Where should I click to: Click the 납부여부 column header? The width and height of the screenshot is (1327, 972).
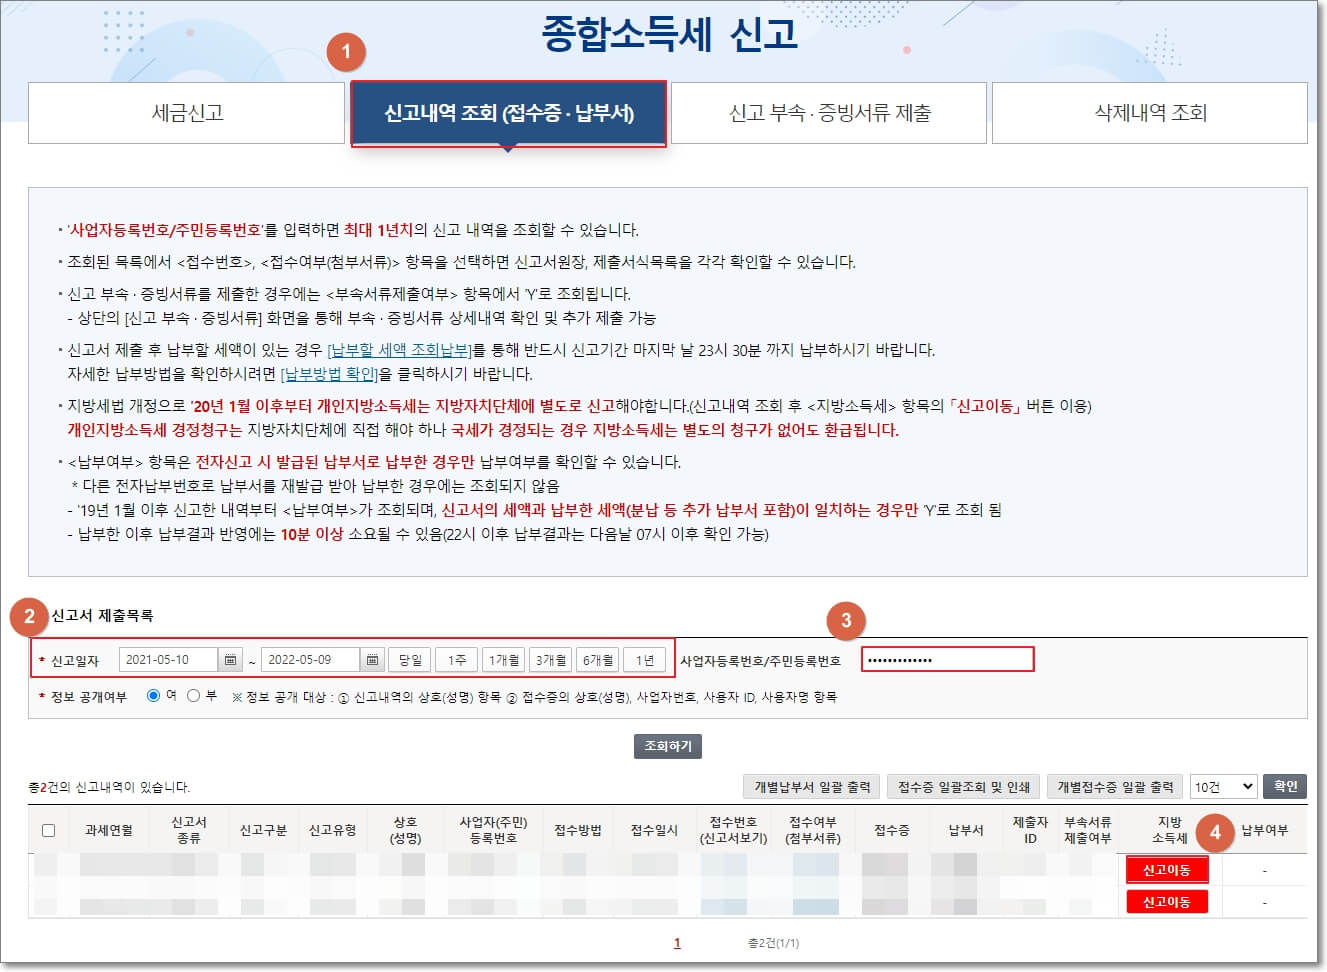click(1264, 830)
